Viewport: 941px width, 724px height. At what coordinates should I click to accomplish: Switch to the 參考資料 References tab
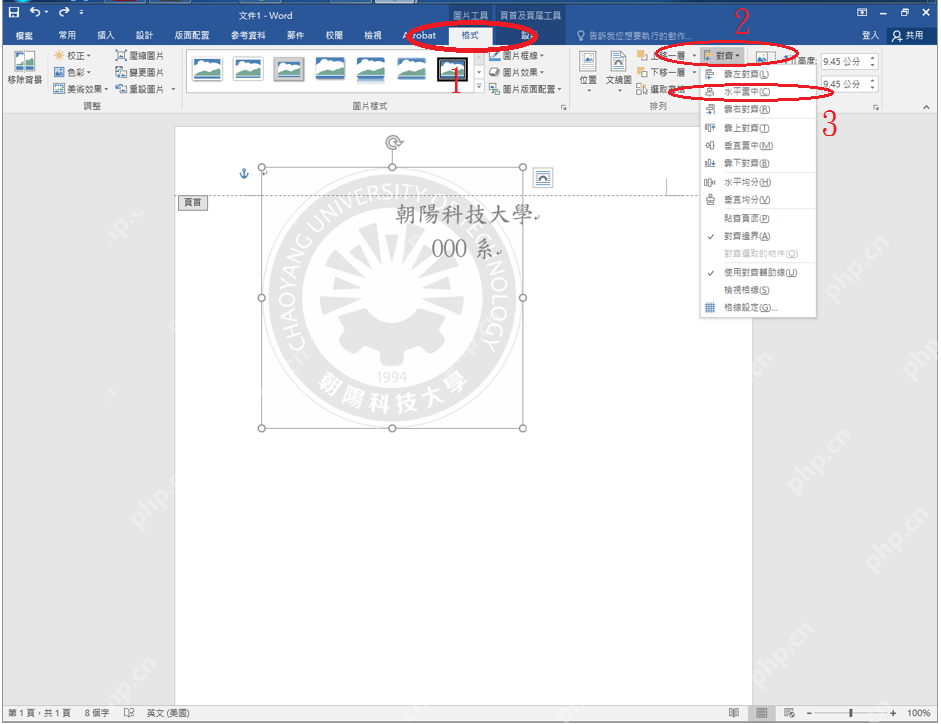point(248,35)
